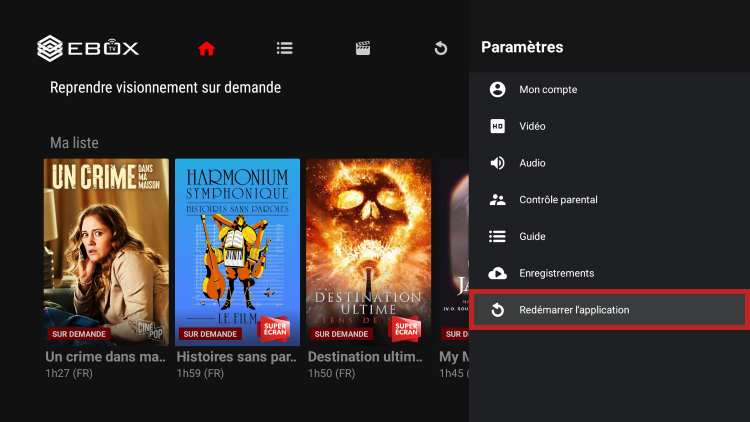Open the clapperboard on-demand icon
This screenshot has height=422, width=750.
click(363, 48)
